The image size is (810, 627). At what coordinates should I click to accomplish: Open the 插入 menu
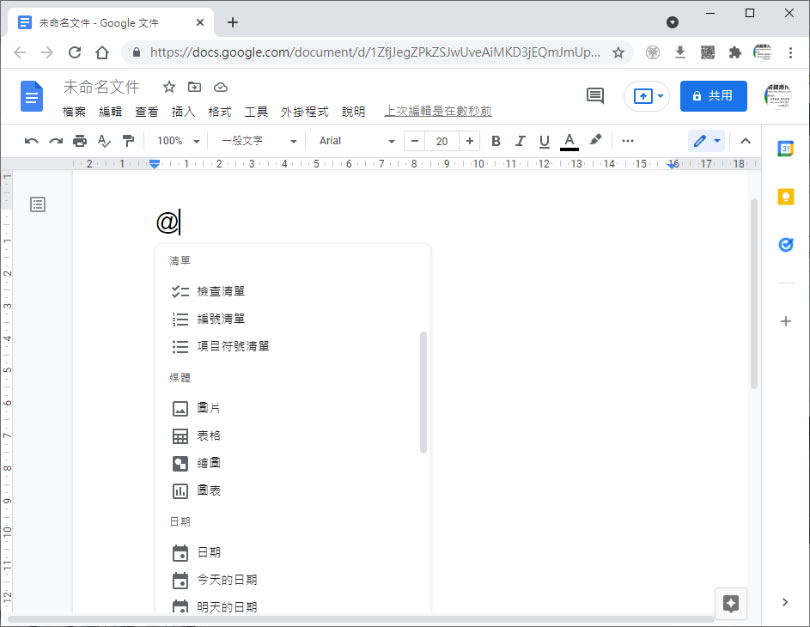point(183,112)
